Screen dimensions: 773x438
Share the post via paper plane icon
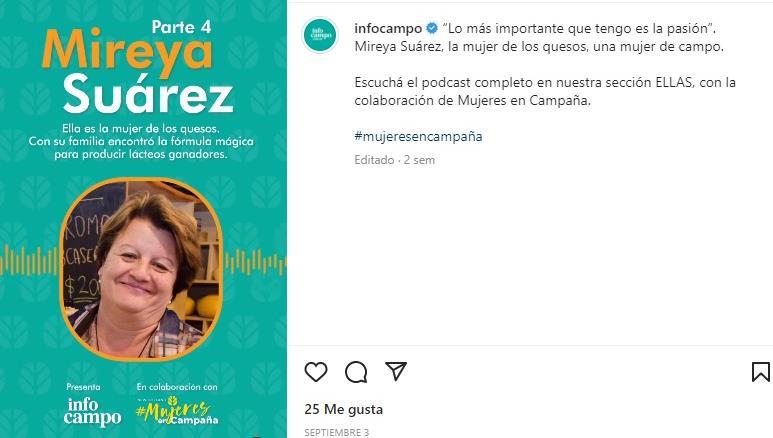click(396, 371)
